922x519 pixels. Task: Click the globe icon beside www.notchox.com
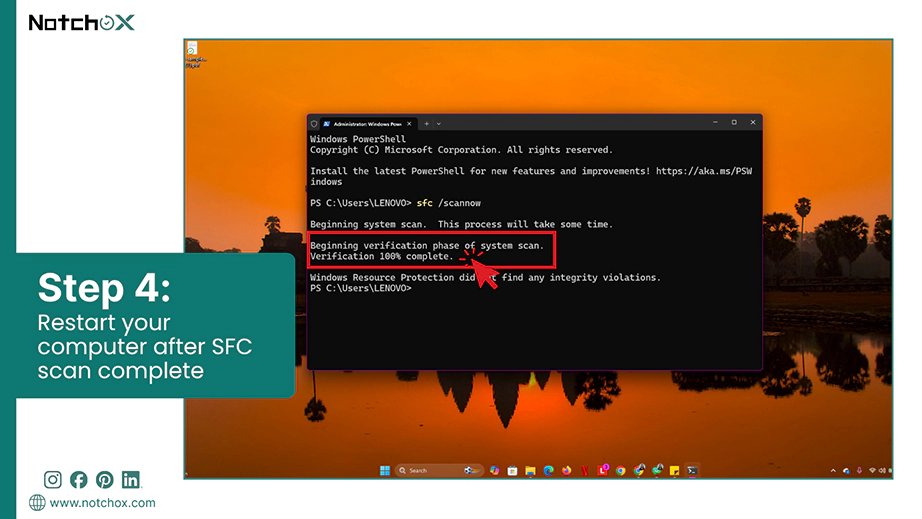pyautogui.click(x=37, y=503)
